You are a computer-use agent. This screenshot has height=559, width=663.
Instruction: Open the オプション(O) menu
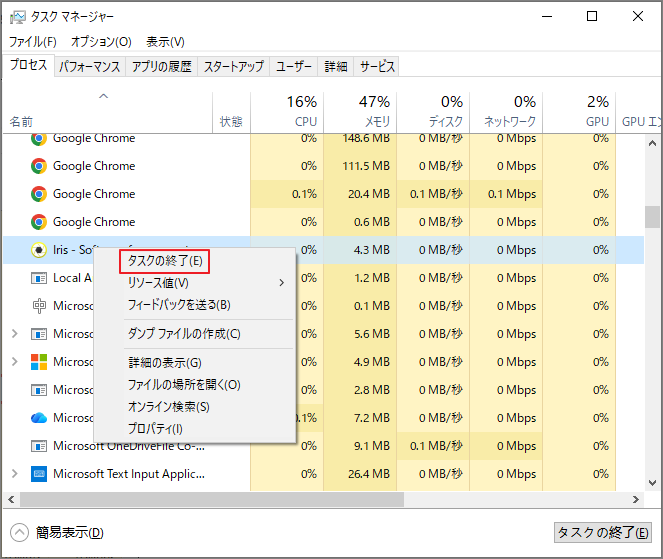coord(101,42)
